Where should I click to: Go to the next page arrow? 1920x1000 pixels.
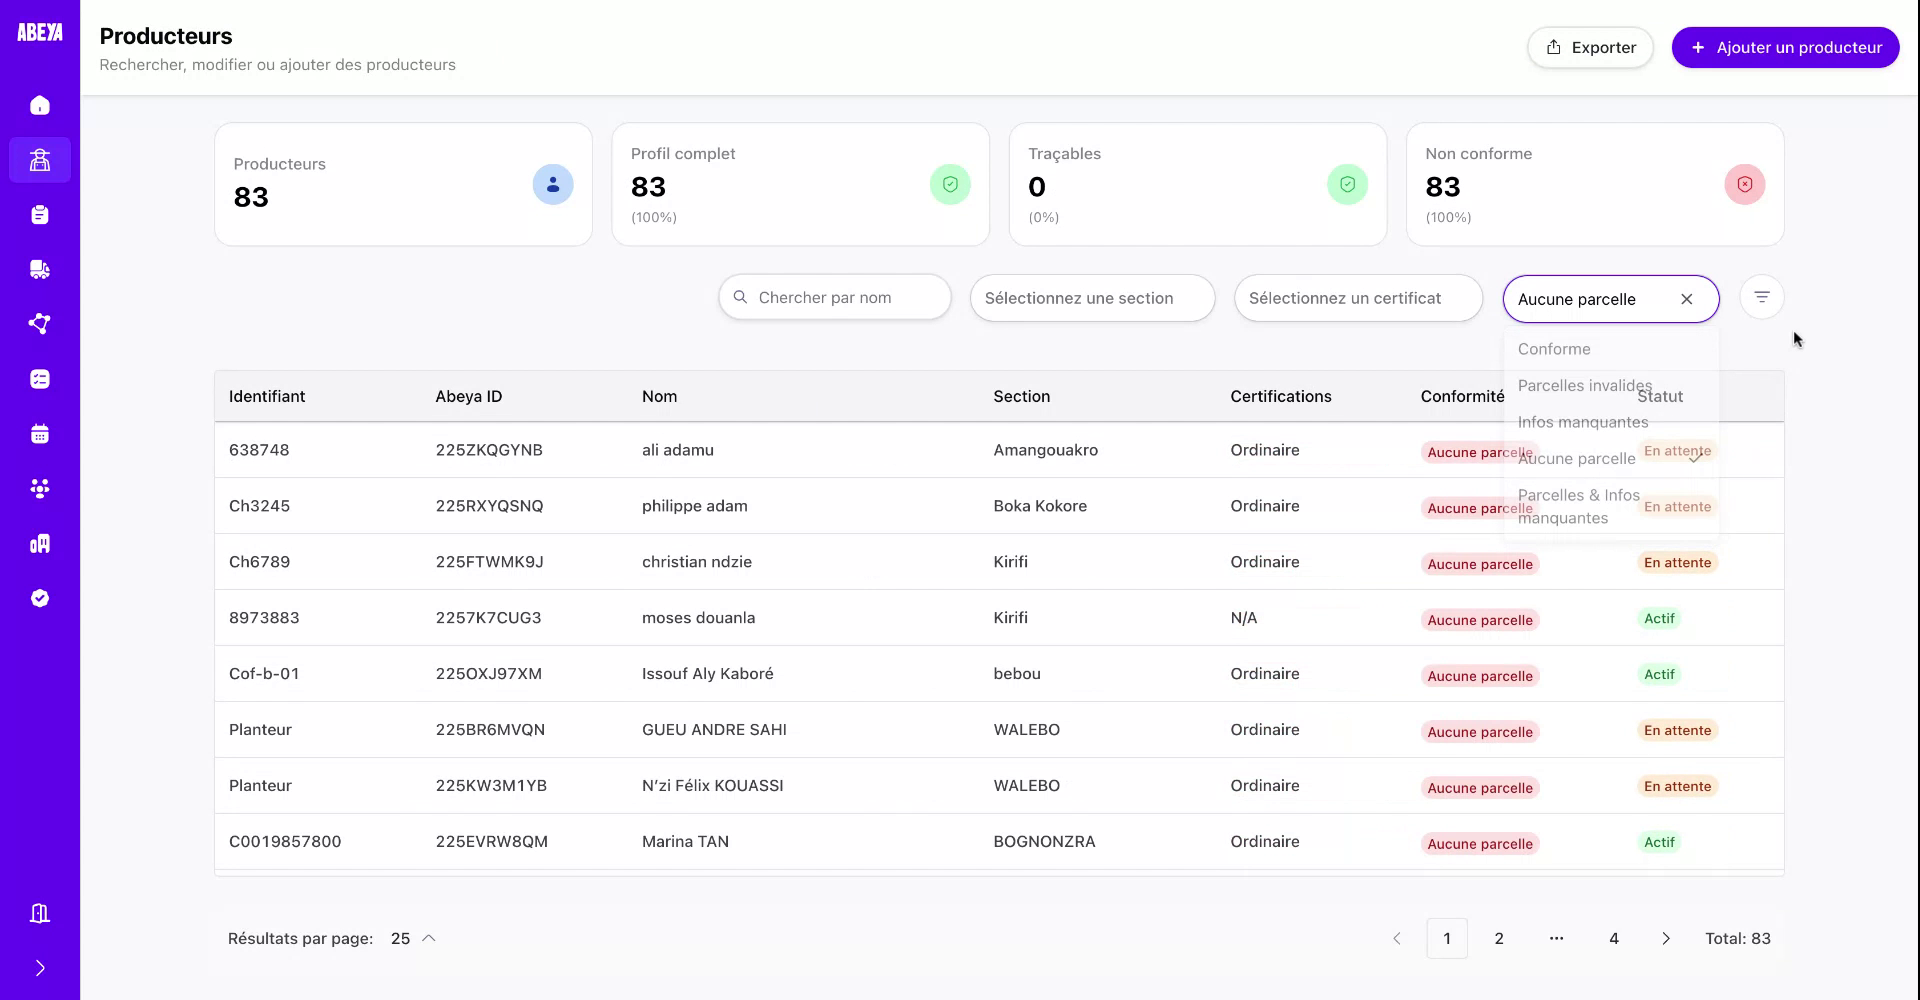pyautogui.click(x=1666, y=939)
